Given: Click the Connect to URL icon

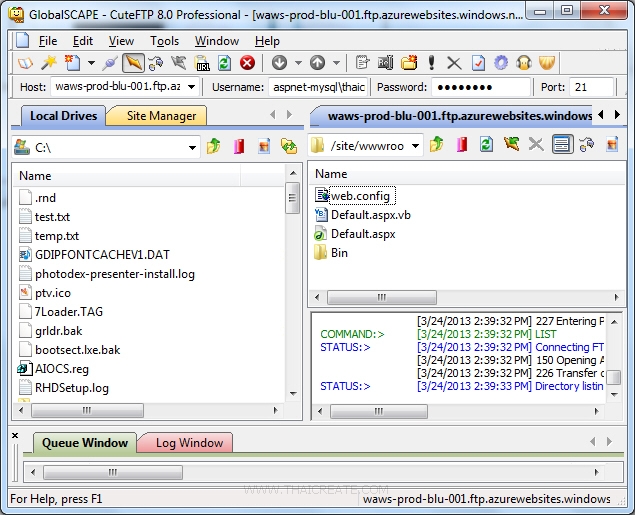Looking at the screenshot, I should point(202,63).
